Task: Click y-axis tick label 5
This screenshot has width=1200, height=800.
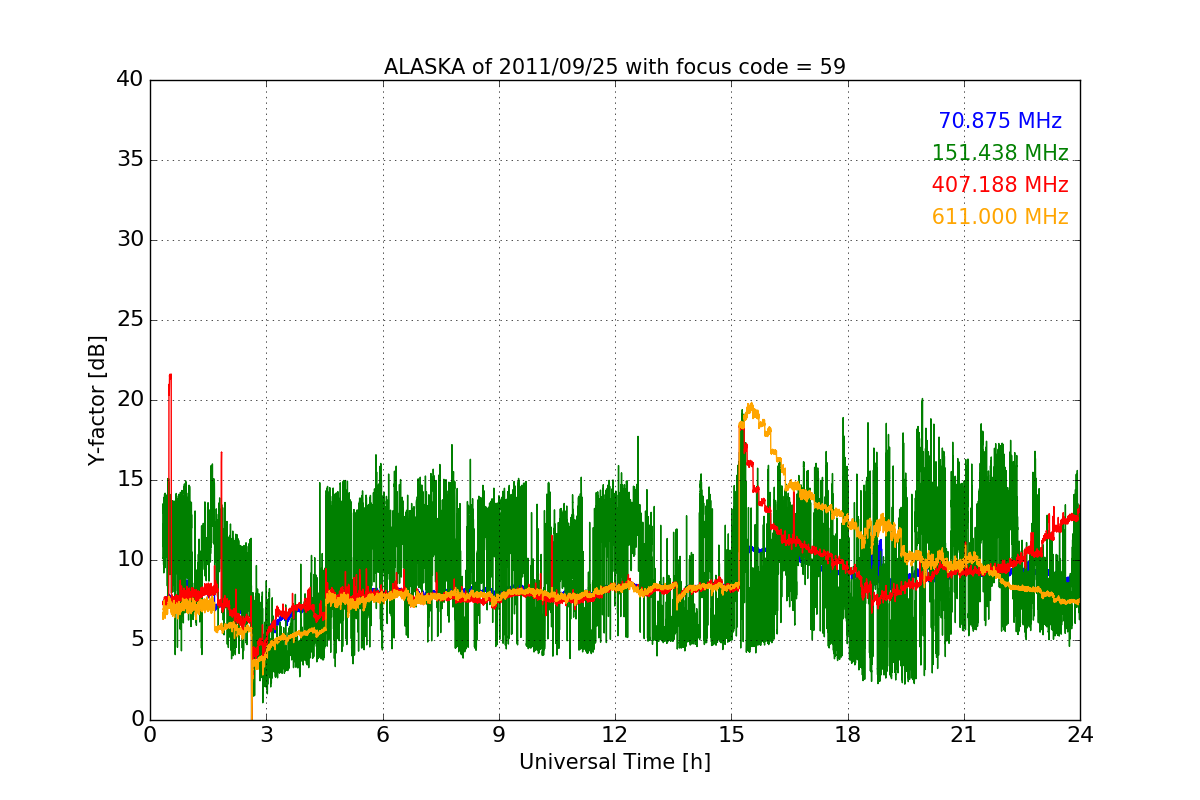Action: click(x=136, y=640)
